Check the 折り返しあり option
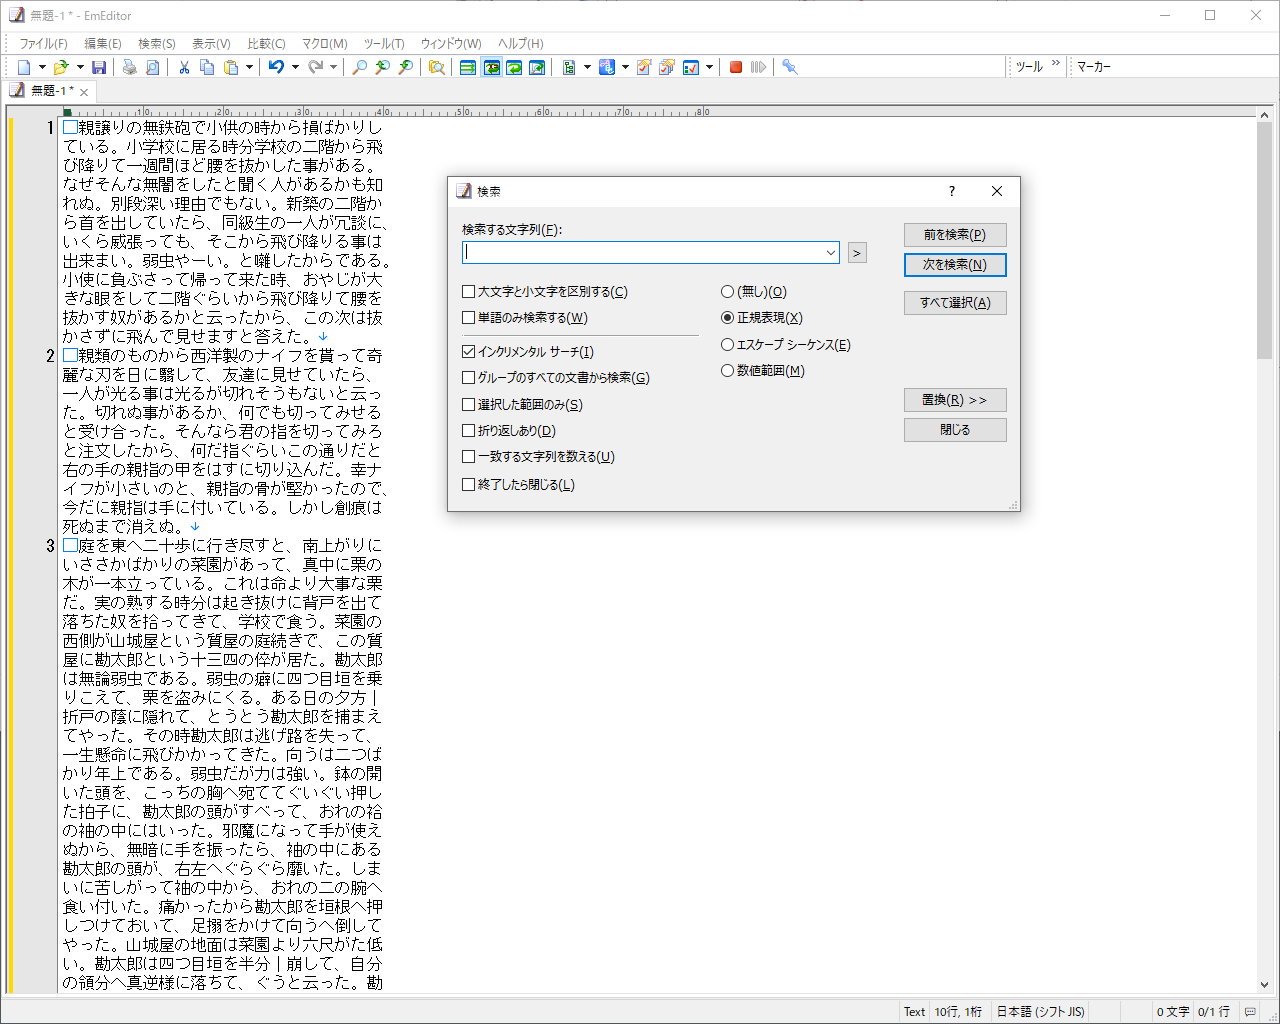Image resolution: width=1280 pixels, height=1024 pixels. [x=467, y=431]
